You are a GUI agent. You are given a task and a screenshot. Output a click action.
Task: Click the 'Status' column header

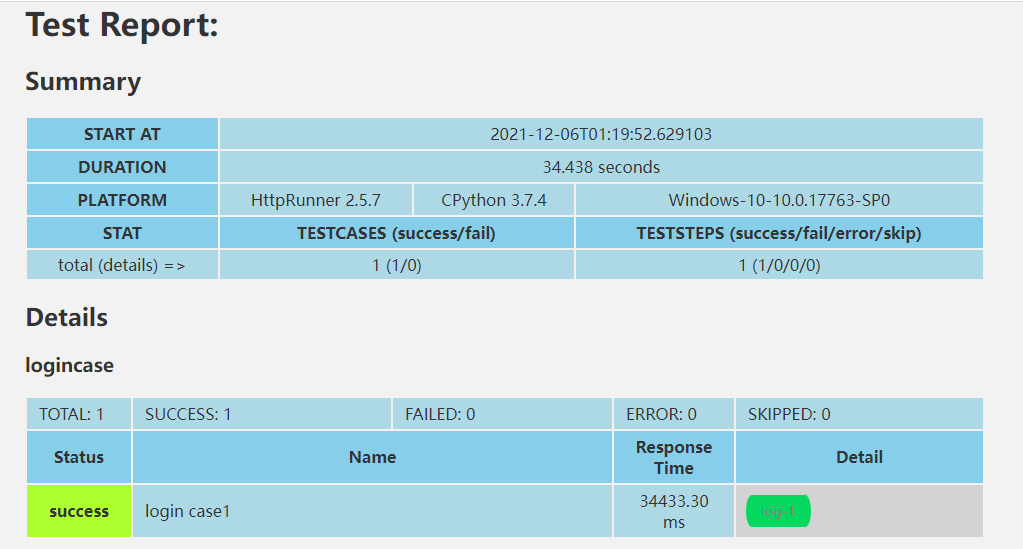tap(79, 457)
